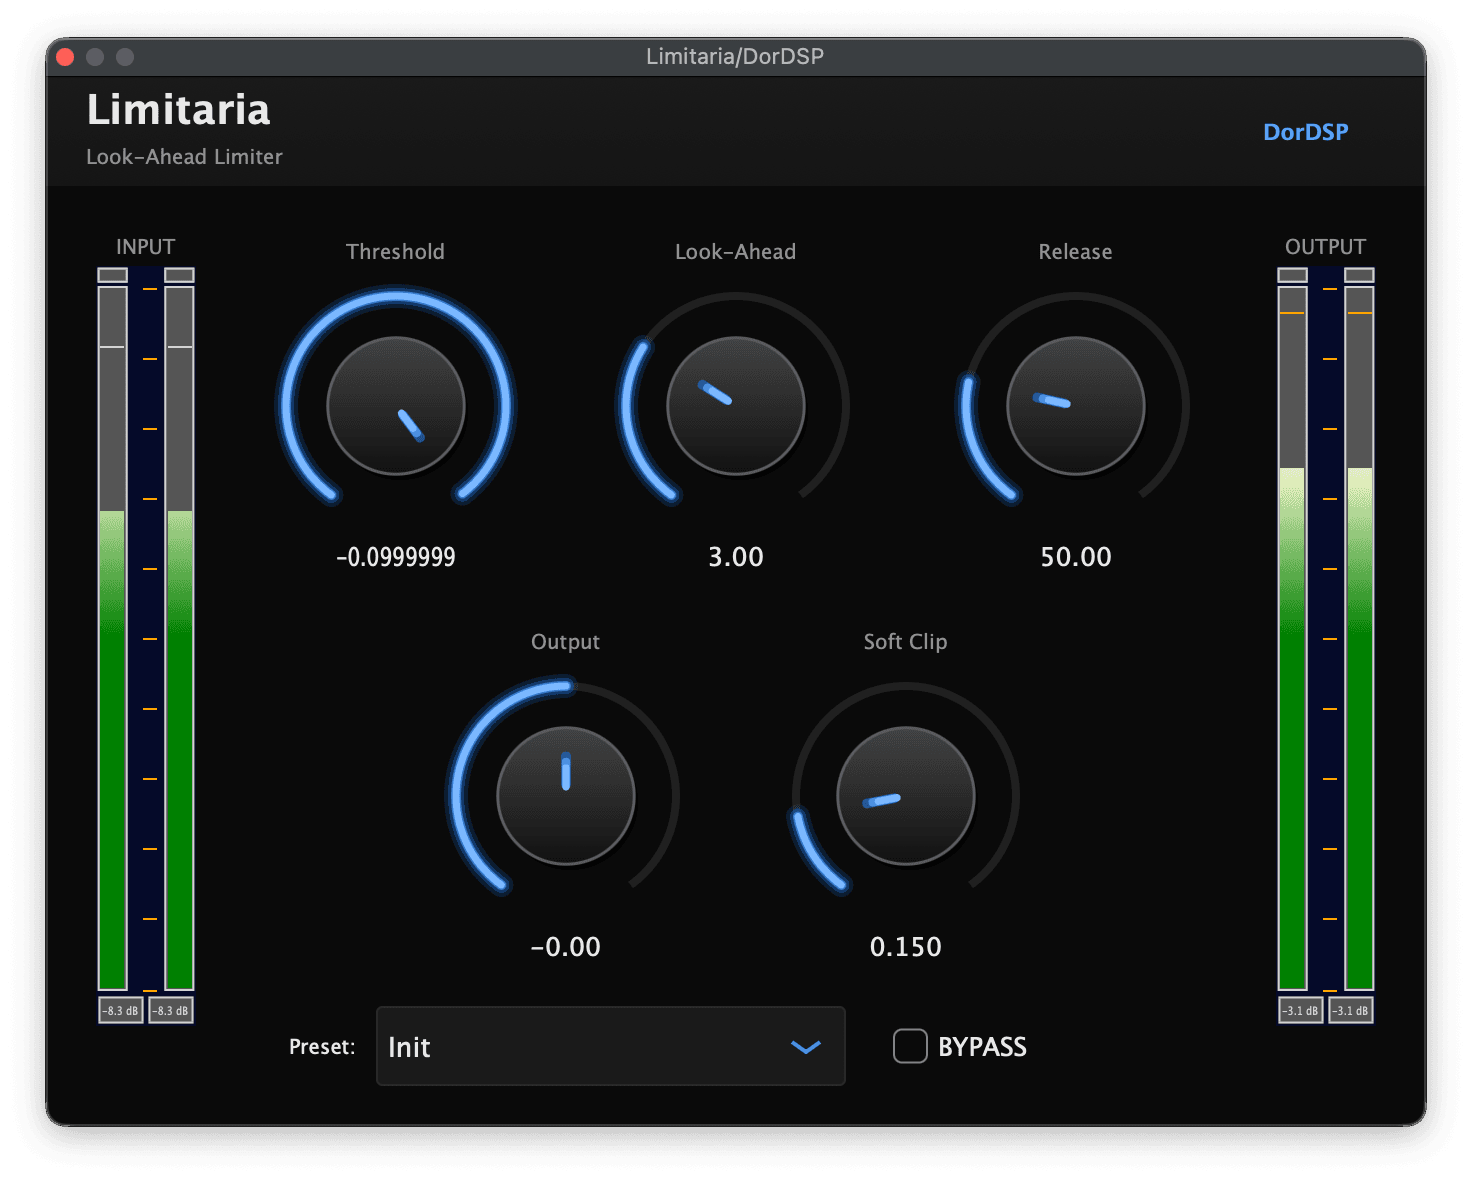Select the Soft Clip value readout 0.150
This screenshot has width=1472, height=1180.
tap(905, 947)
